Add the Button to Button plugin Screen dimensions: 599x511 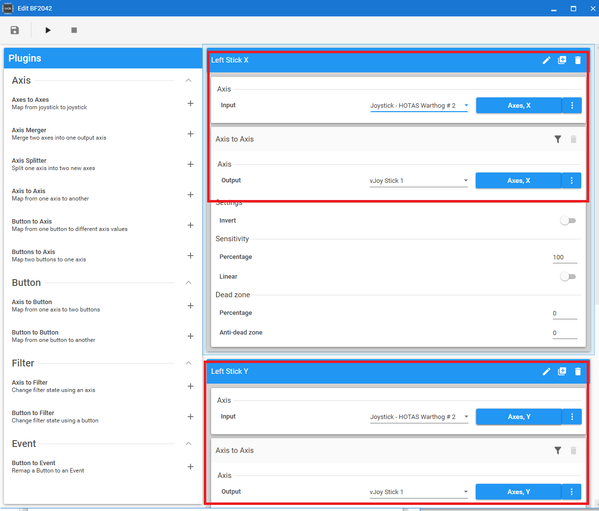pos(190,336)
